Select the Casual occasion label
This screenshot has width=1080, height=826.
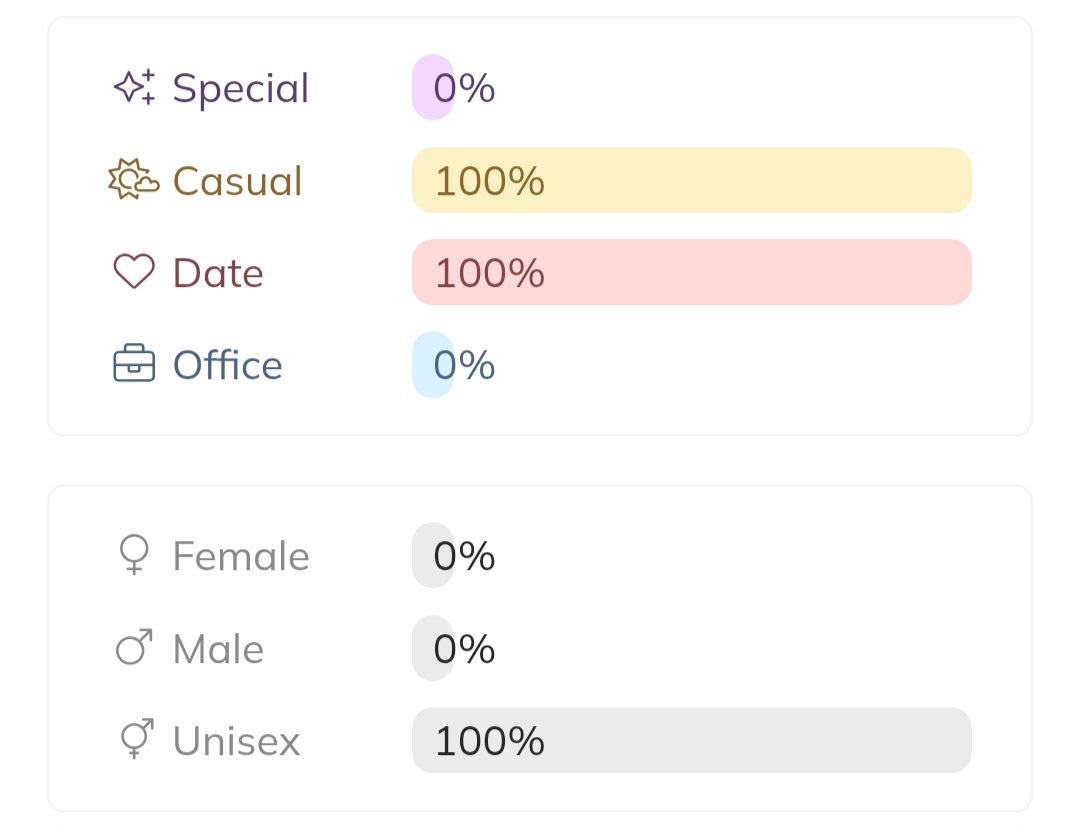[x=237, y=181]
